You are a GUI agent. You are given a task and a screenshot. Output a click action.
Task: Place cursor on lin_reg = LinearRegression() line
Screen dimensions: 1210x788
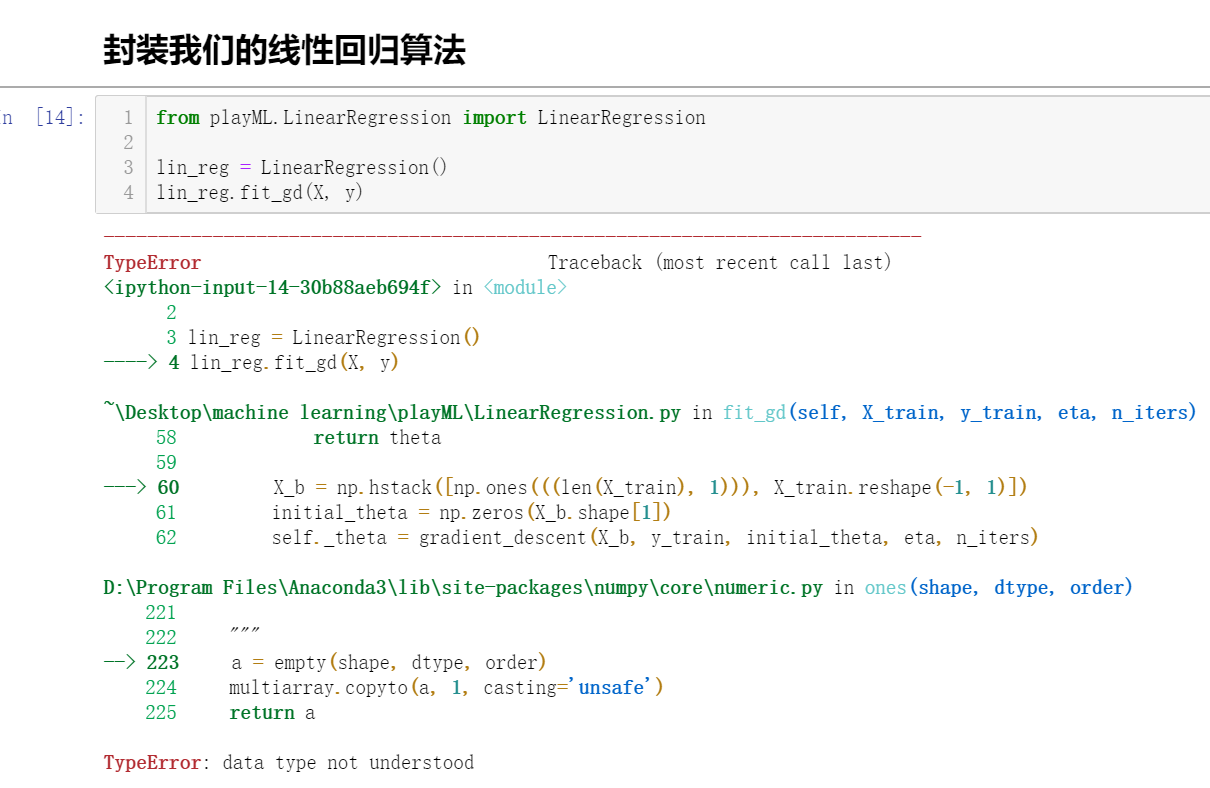pos(300,167)
